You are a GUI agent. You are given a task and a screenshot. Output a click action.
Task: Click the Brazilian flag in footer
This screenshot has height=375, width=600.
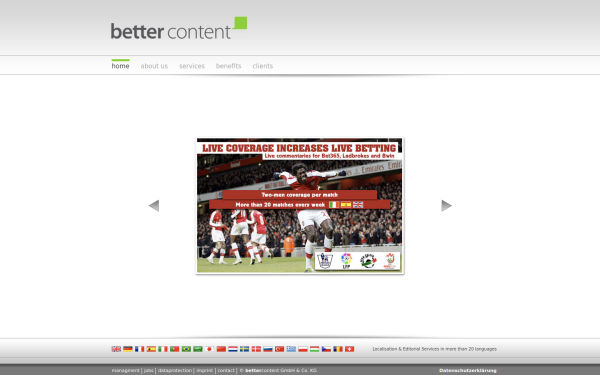tap(186, 349)
